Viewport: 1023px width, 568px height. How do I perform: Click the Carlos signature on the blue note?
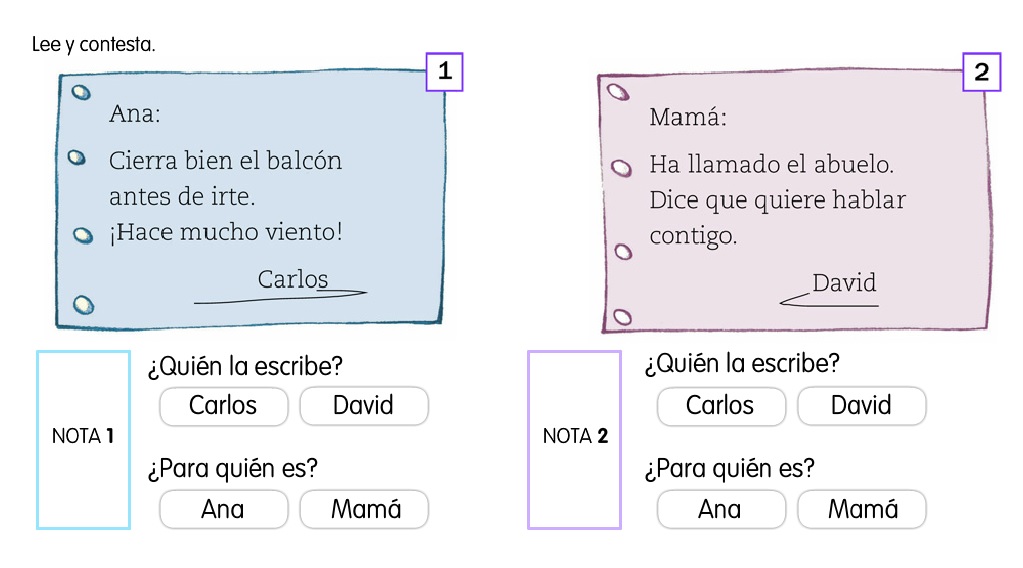coord(292,280)
